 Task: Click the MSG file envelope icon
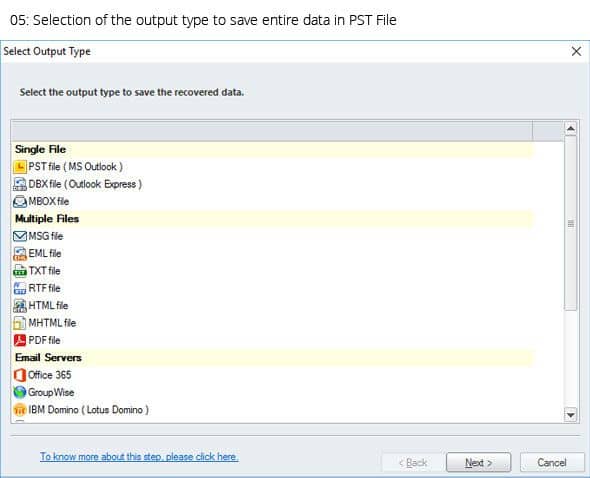point(20,236)
